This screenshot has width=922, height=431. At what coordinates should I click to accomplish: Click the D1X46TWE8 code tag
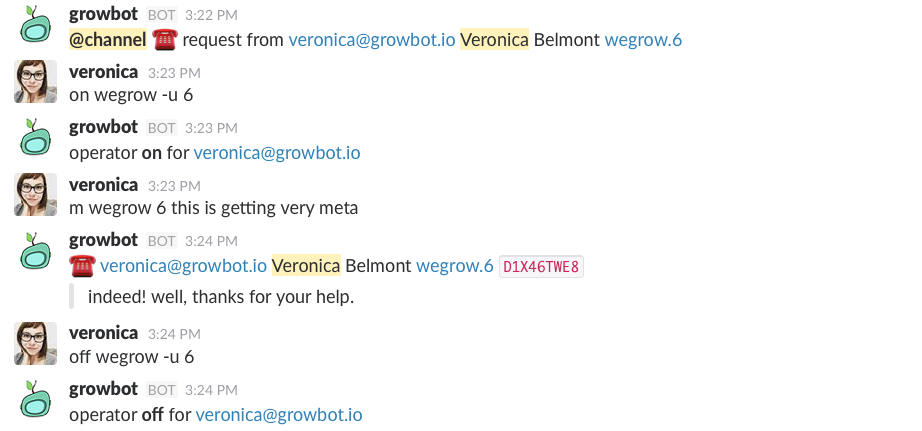tap(541, 267)
